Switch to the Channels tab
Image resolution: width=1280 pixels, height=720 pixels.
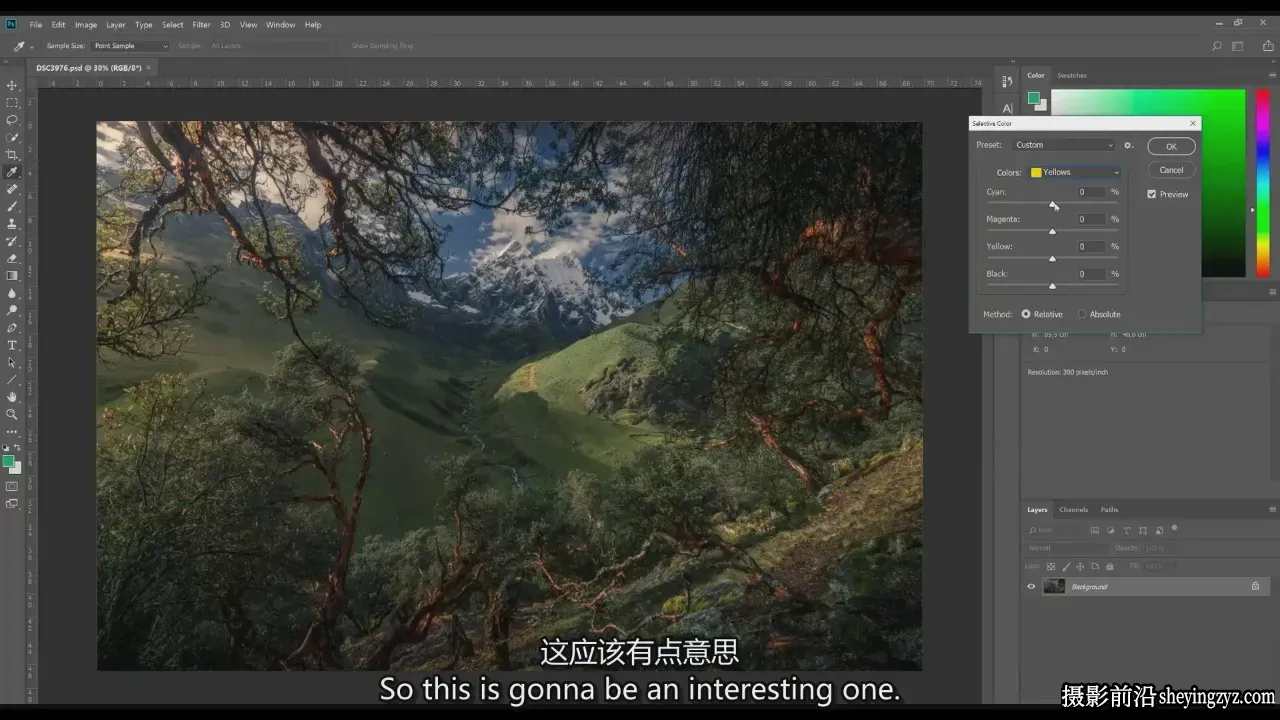pos(1073,509)
